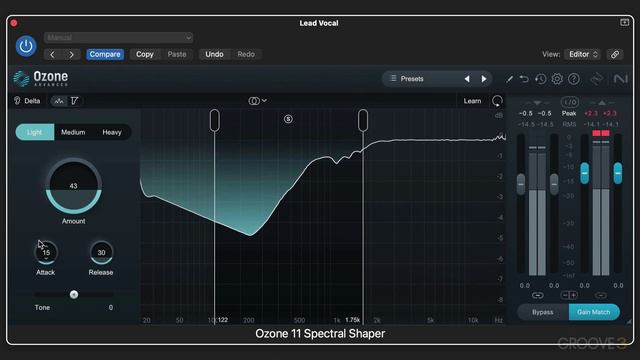This screenshot has width=640, height=360.
Task: Click the right output gain fader
Action: coord(618,173)
